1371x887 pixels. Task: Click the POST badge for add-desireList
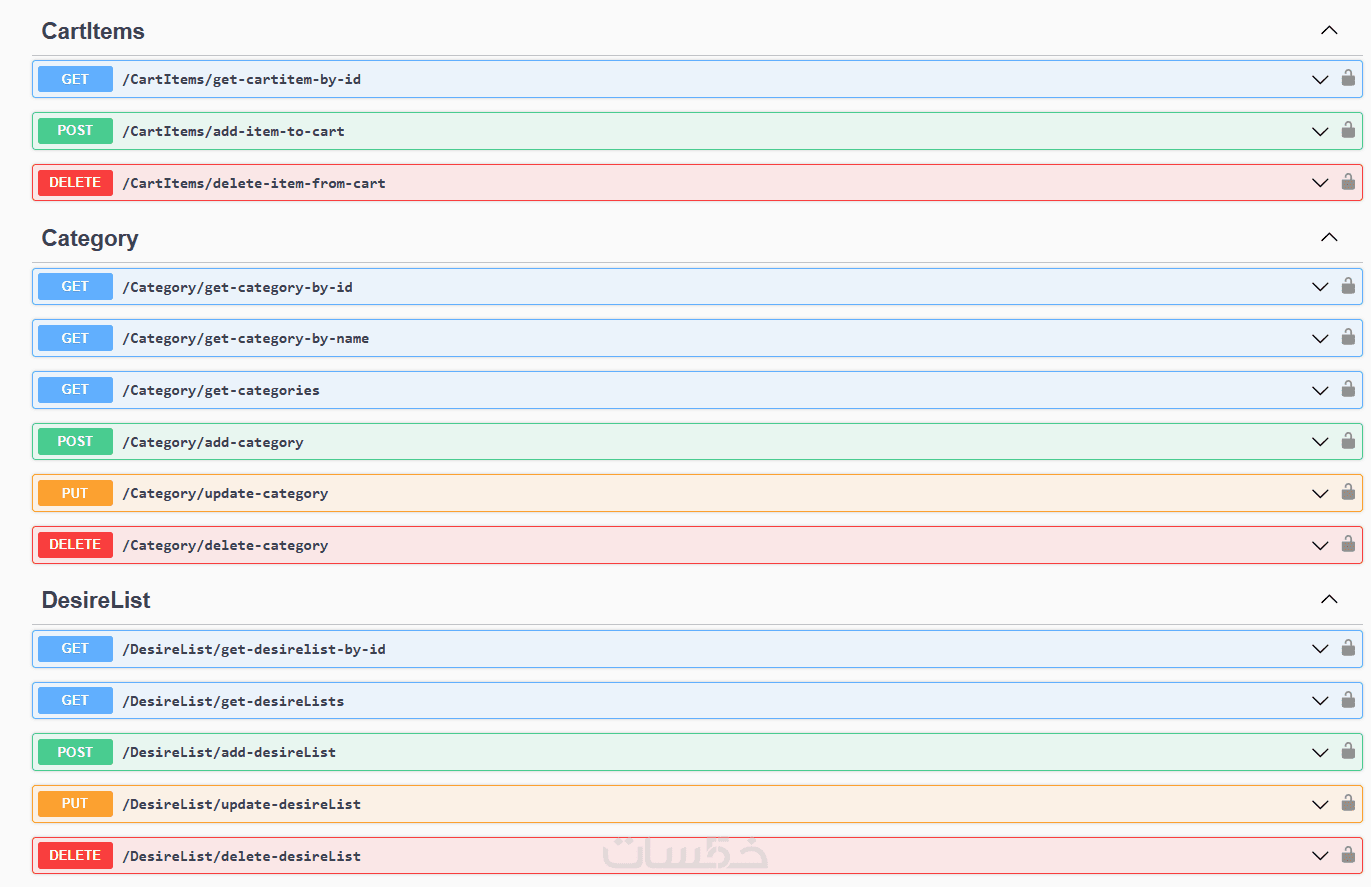[75, 752]
